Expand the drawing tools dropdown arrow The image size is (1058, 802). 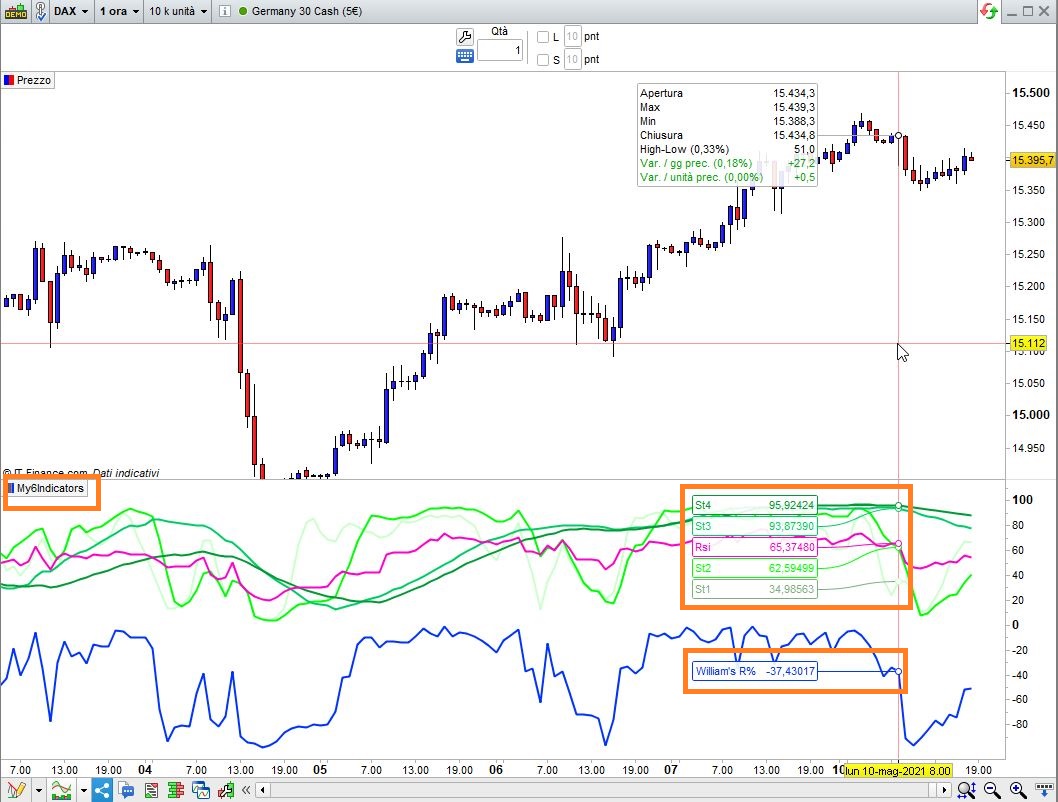(x=38, y=790)
